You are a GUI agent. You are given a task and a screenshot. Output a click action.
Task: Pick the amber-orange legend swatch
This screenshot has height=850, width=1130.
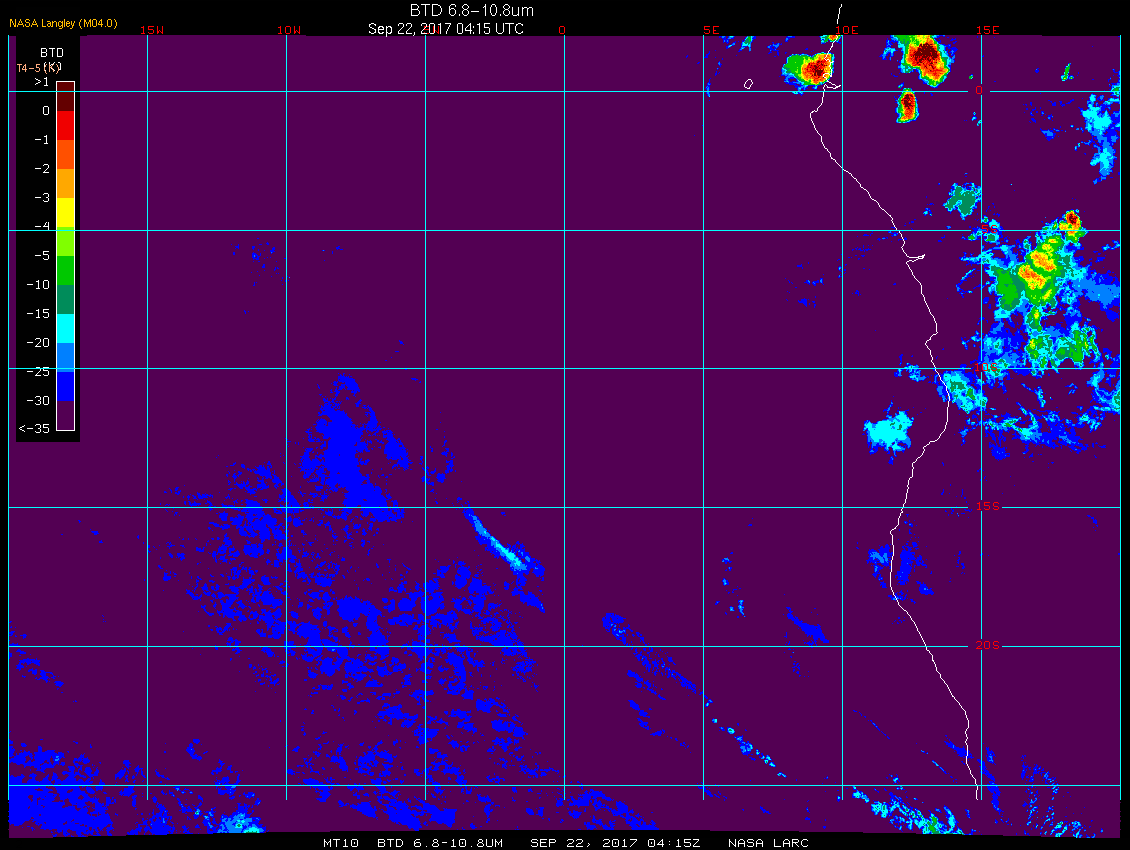pyautogui.click(x=66, y=183)
